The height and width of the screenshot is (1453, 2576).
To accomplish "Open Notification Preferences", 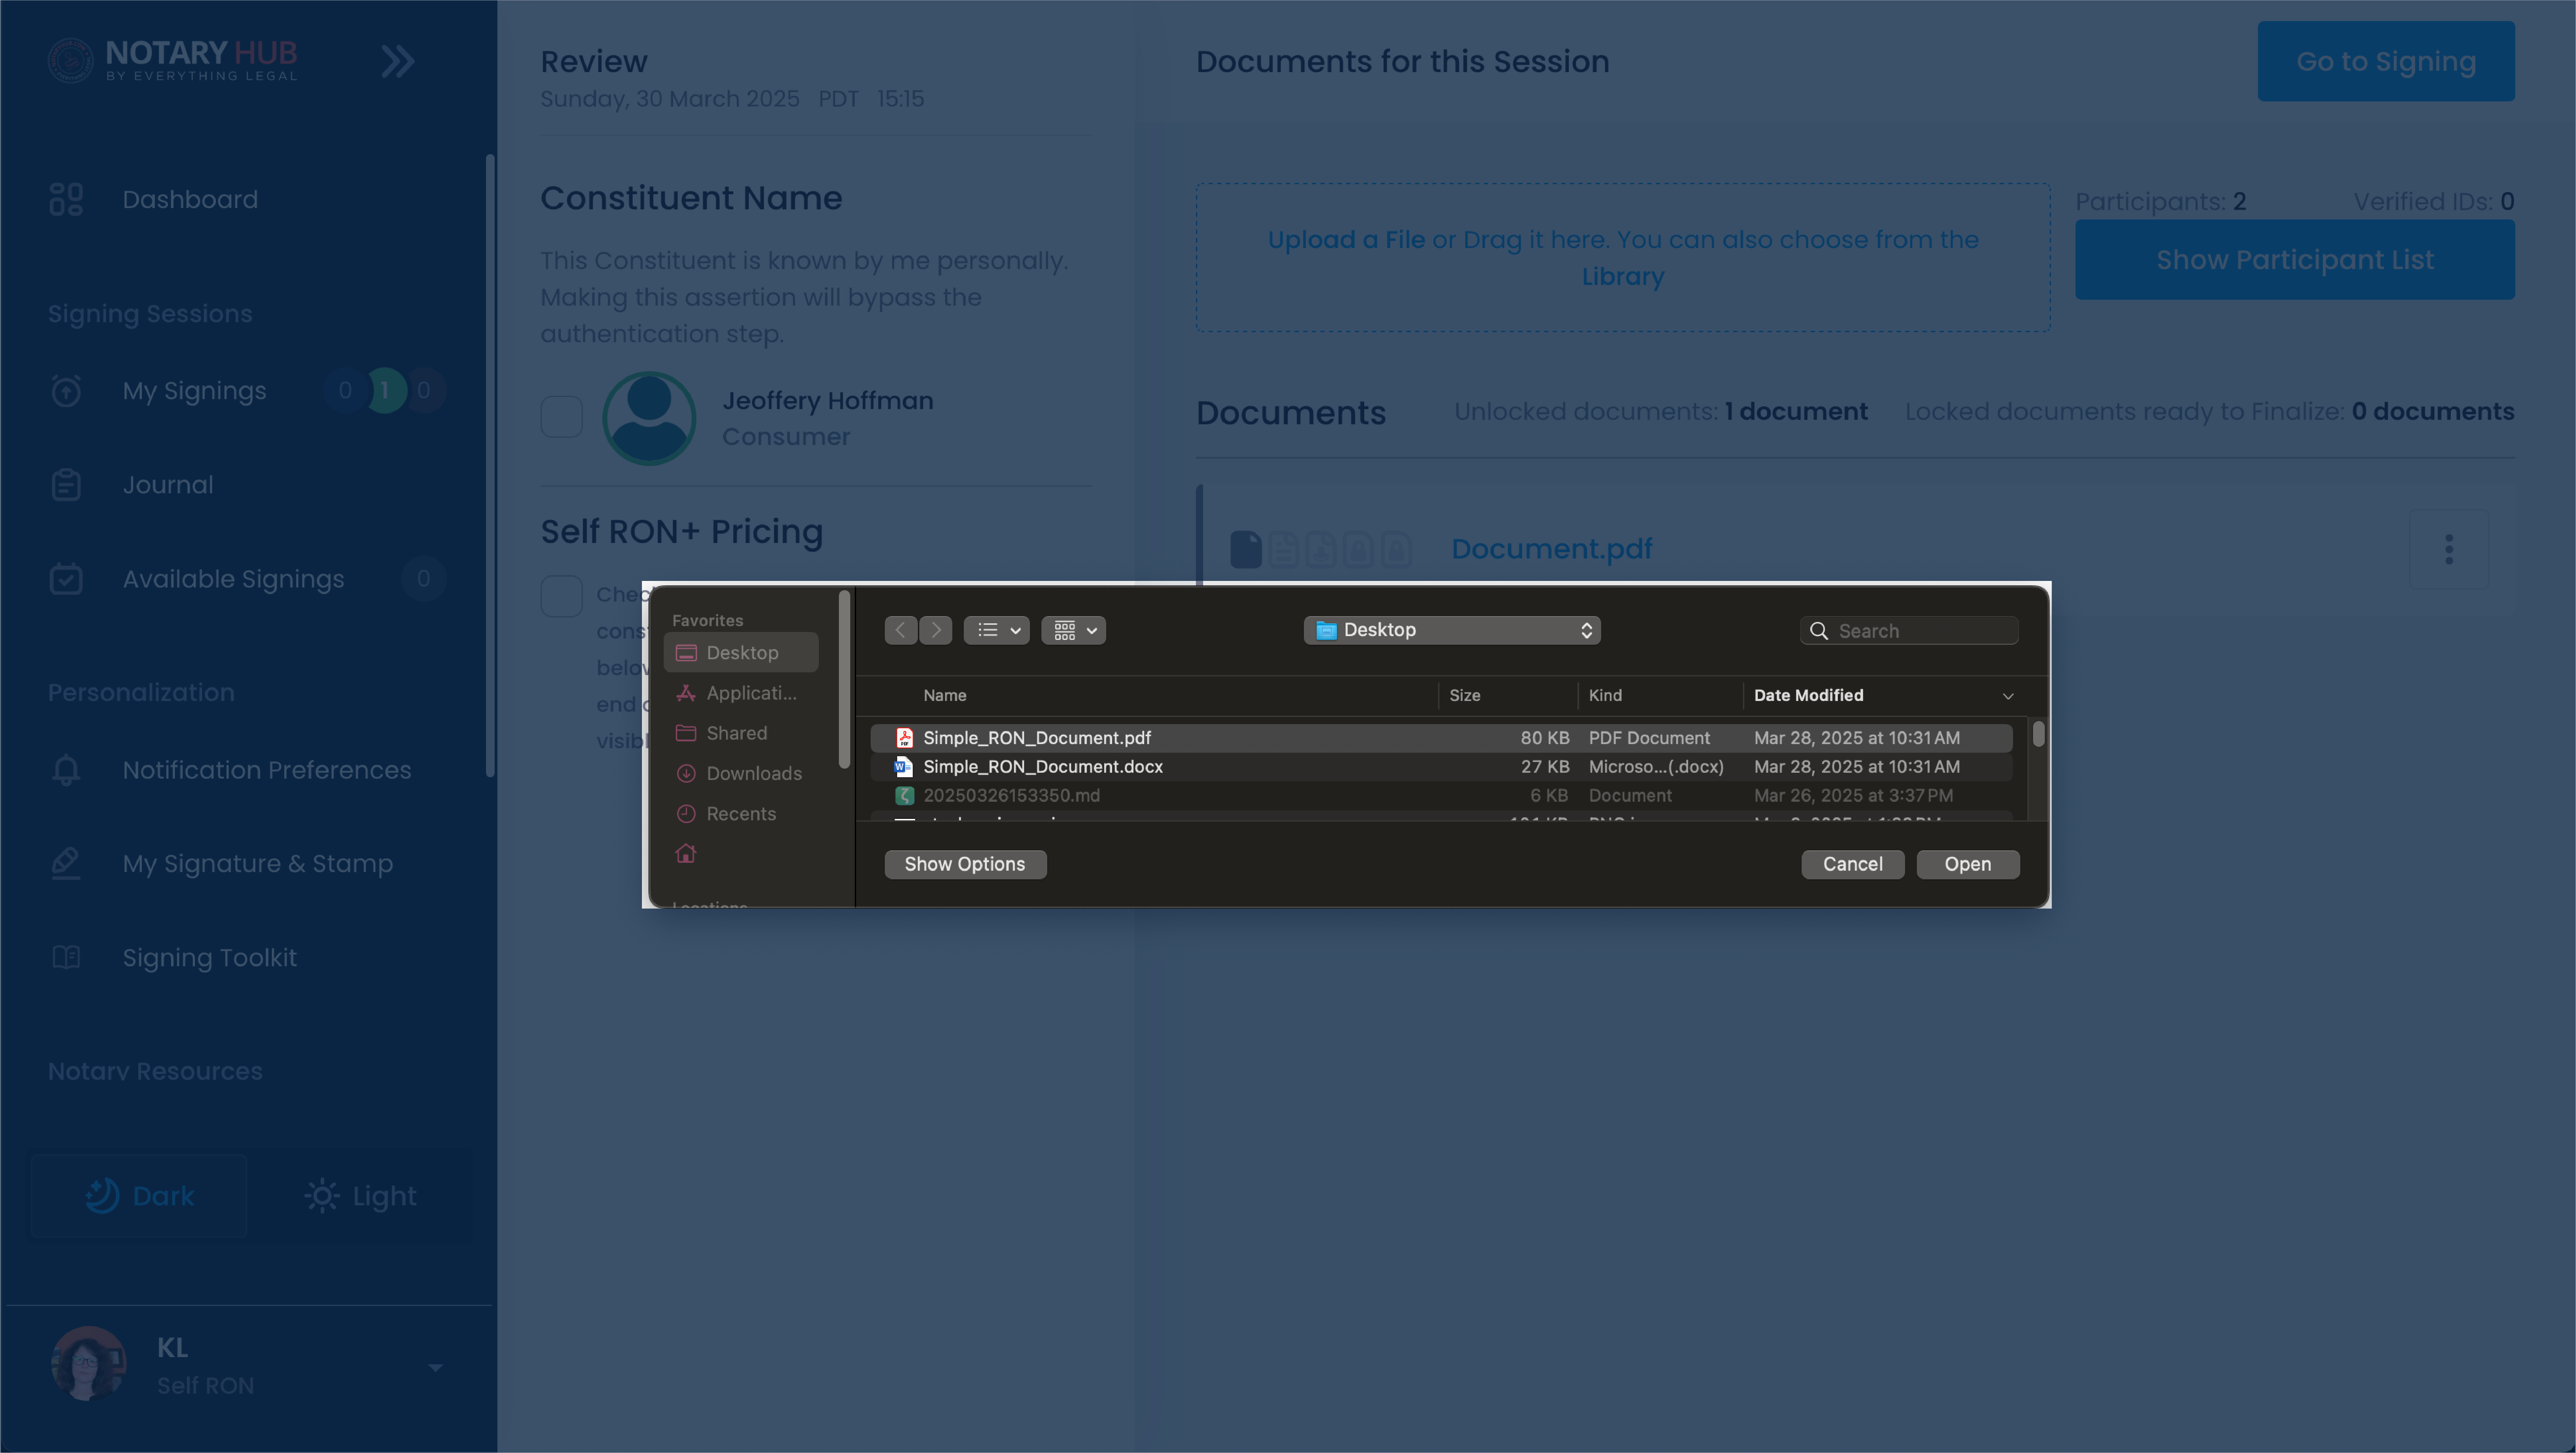I will (x=267, y=770).
